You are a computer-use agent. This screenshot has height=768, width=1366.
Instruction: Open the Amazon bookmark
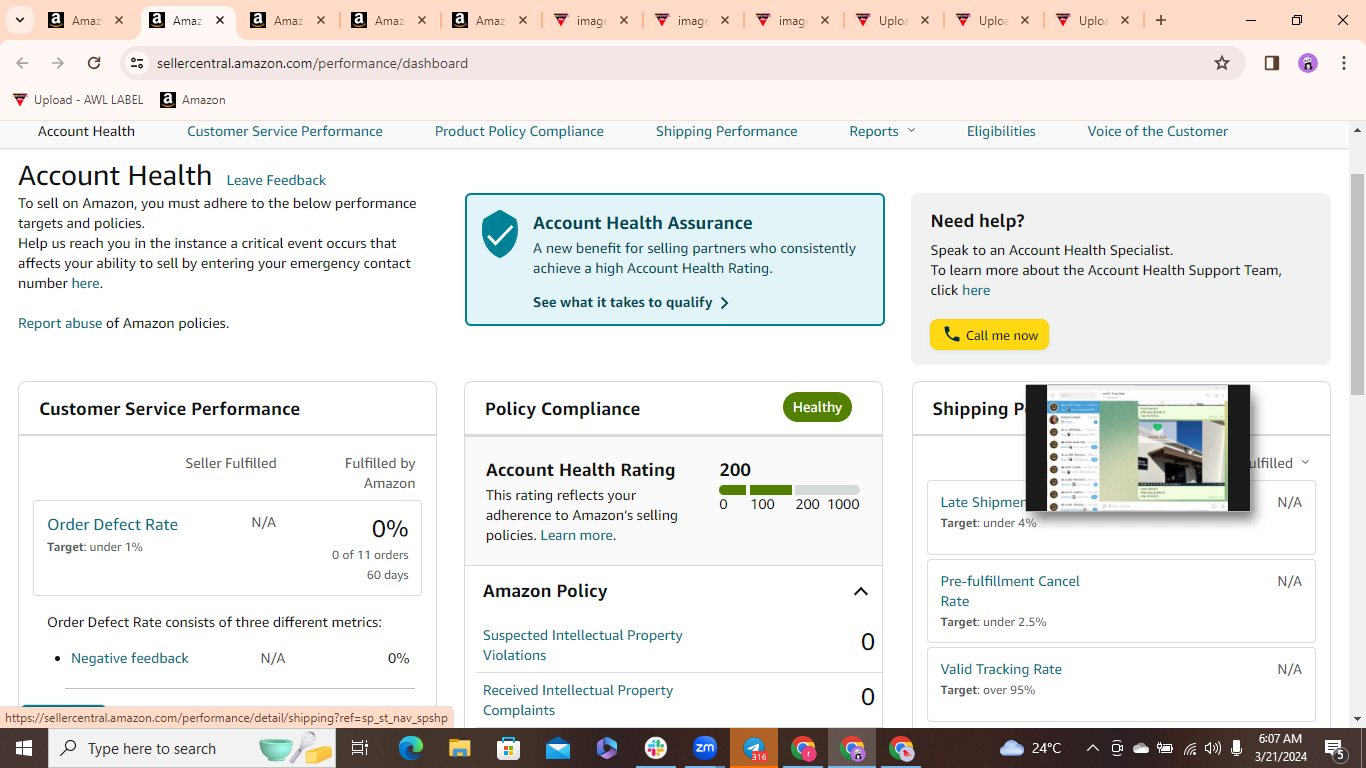pos(193,100)
